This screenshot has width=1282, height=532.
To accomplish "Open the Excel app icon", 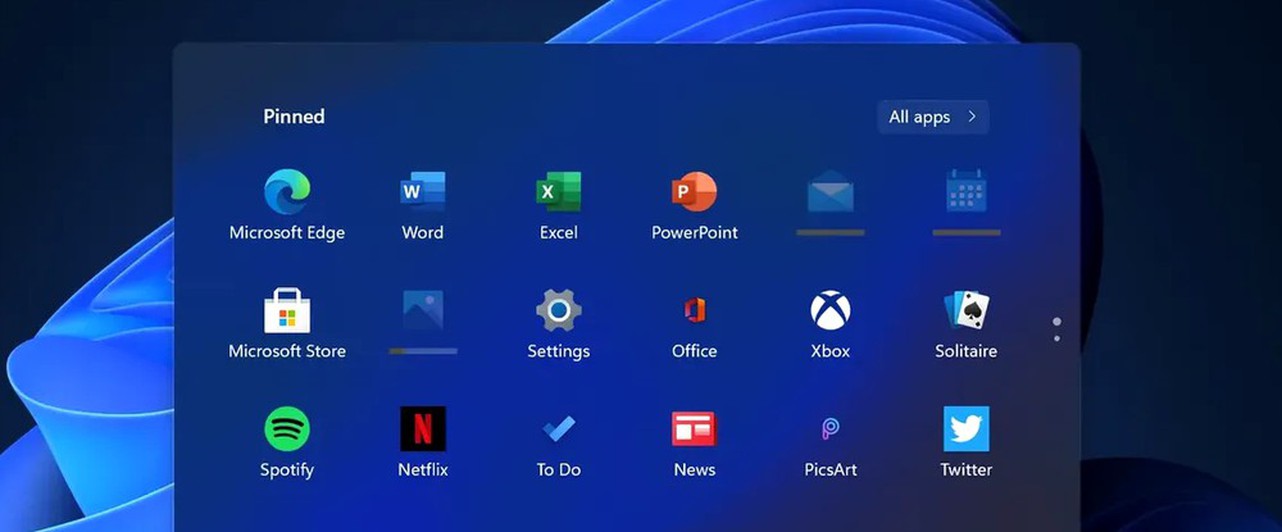I will 559,191.
